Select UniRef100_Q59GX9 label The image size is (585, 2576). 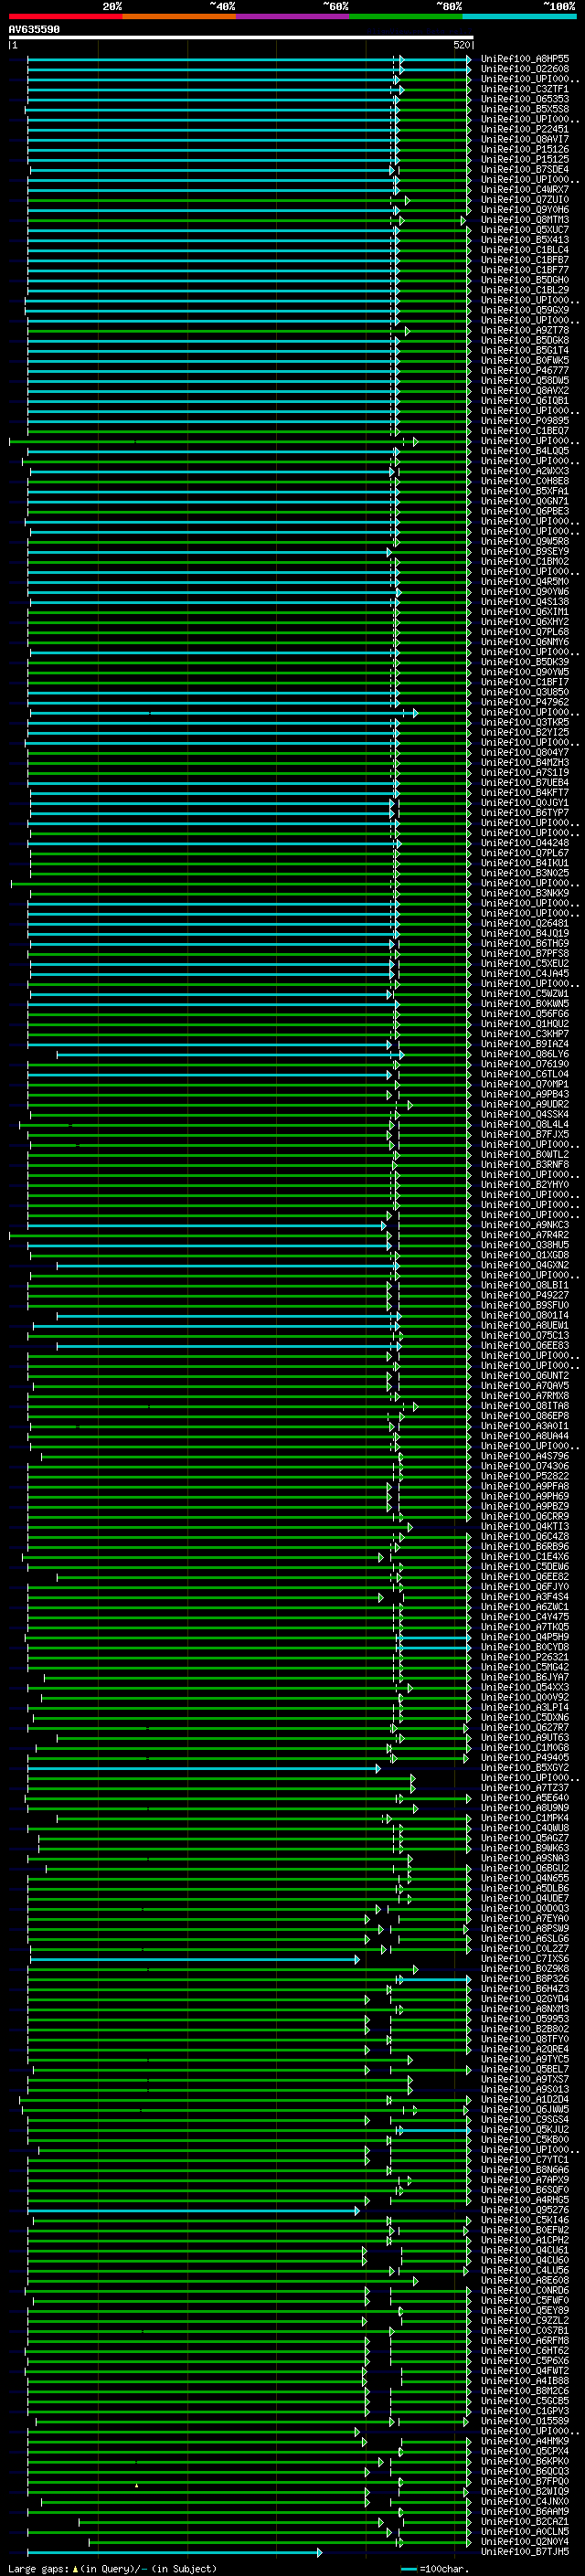pos(525,310)
